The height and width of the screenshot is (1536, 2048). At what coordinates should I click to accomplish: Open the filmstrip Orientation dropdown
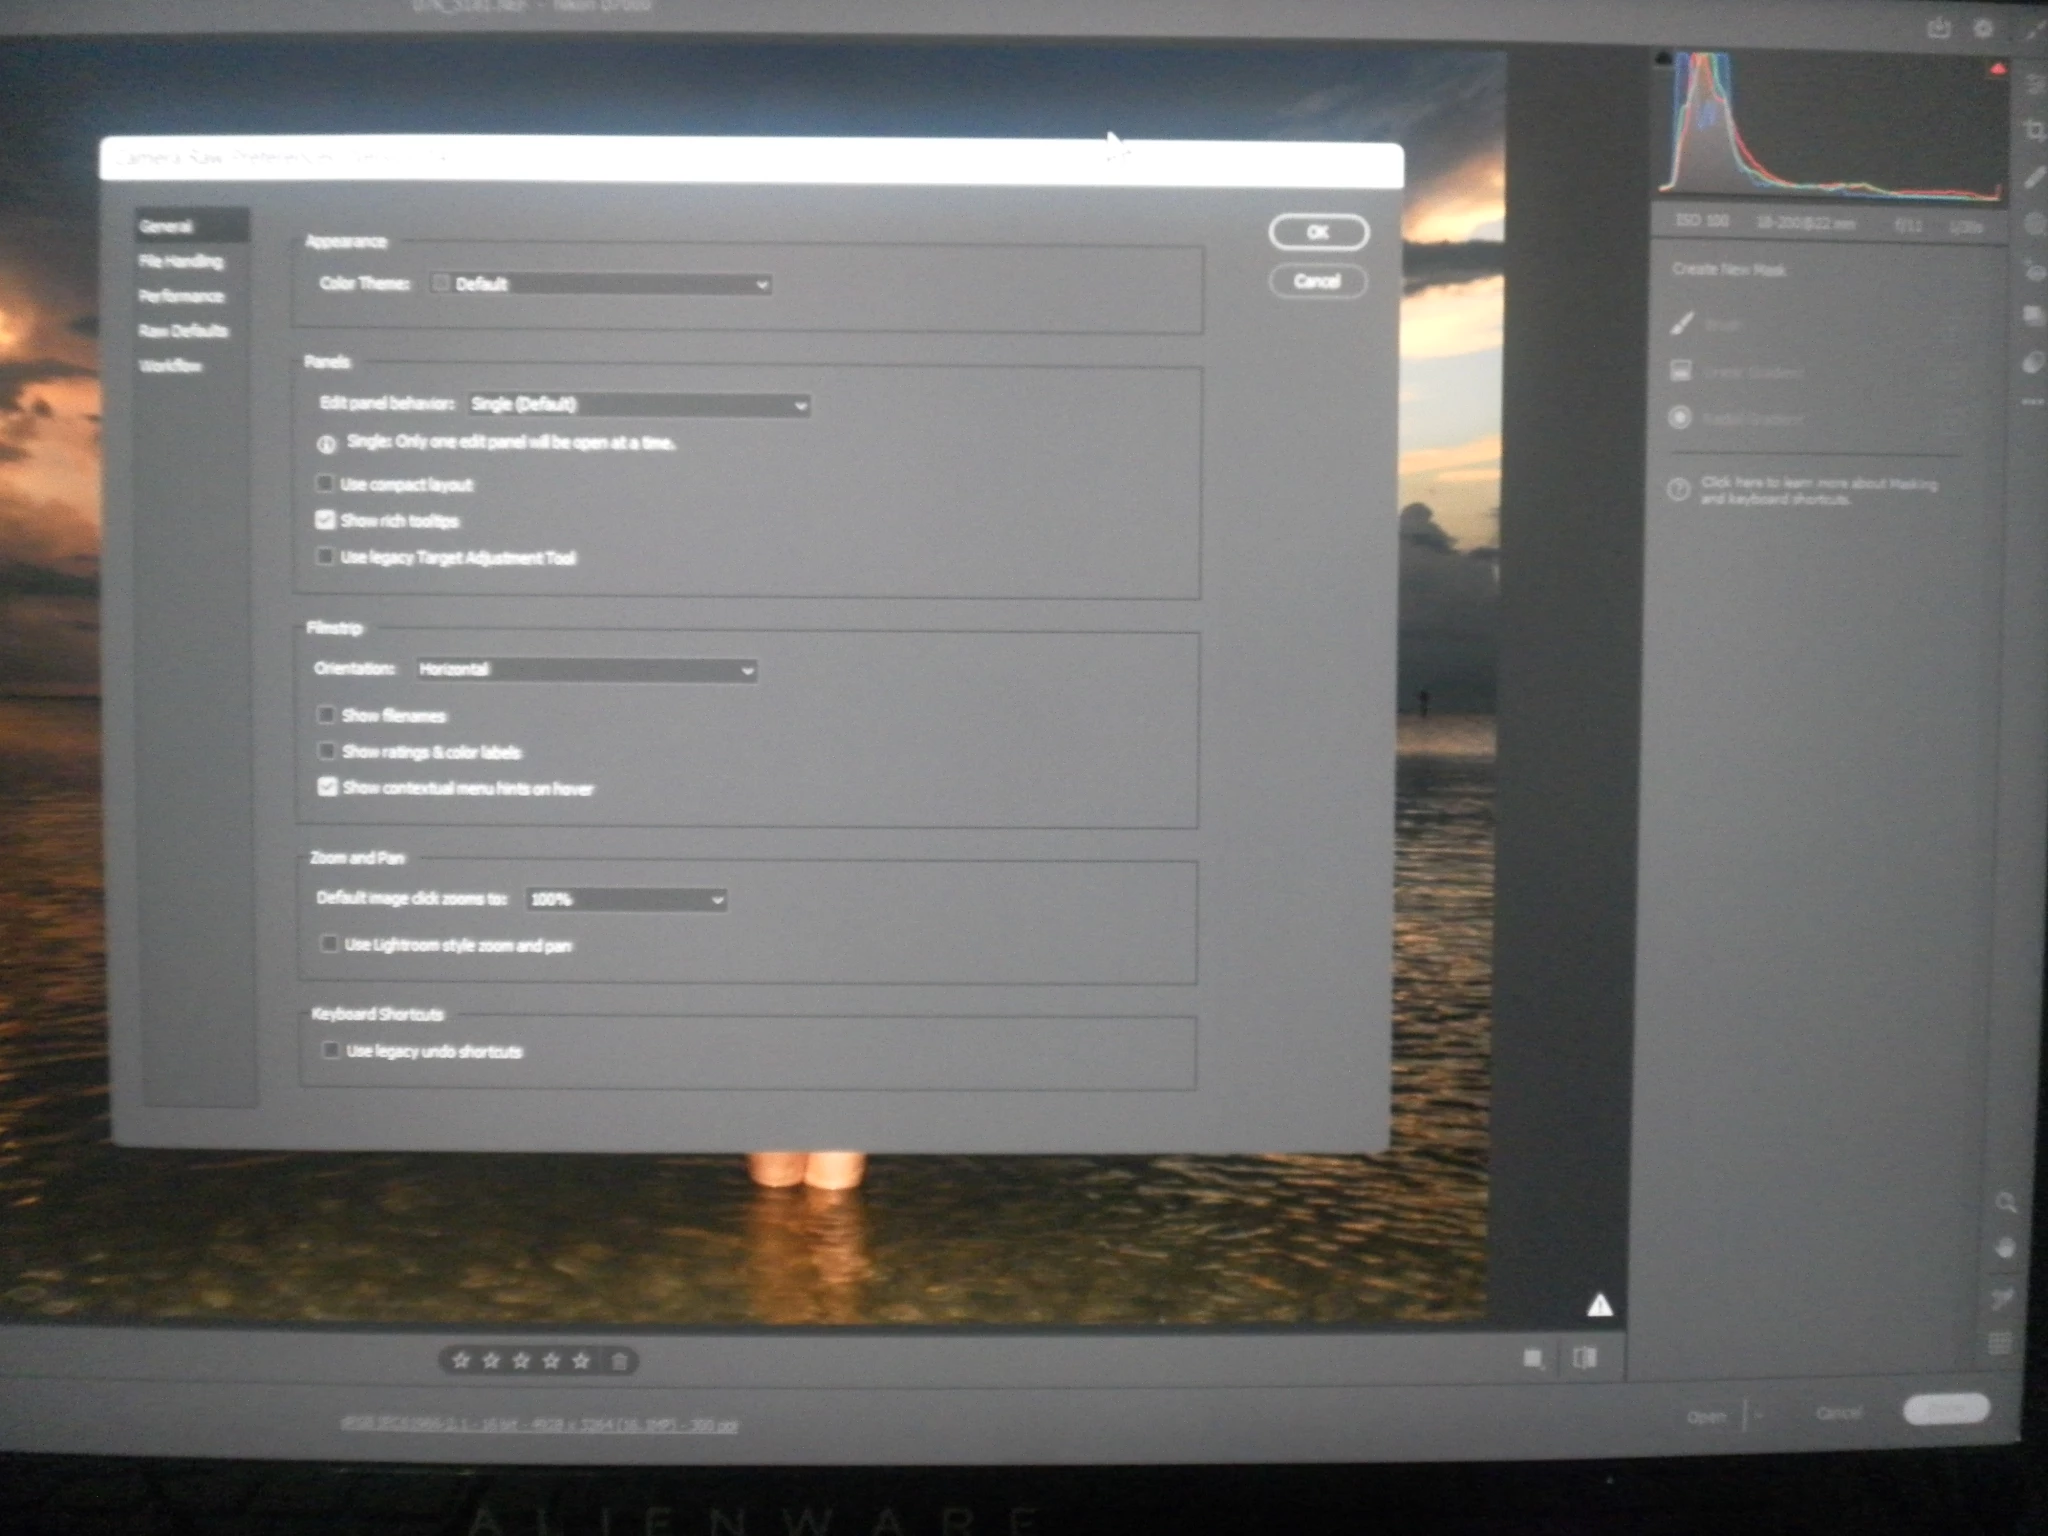pyautogui.click(x=585, y=670)
